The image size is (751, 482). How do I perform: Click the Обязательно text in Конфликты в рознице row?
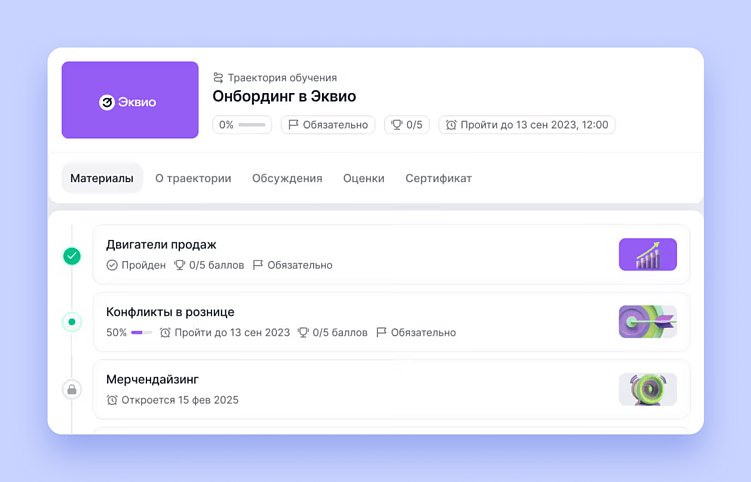coord(423,333)
